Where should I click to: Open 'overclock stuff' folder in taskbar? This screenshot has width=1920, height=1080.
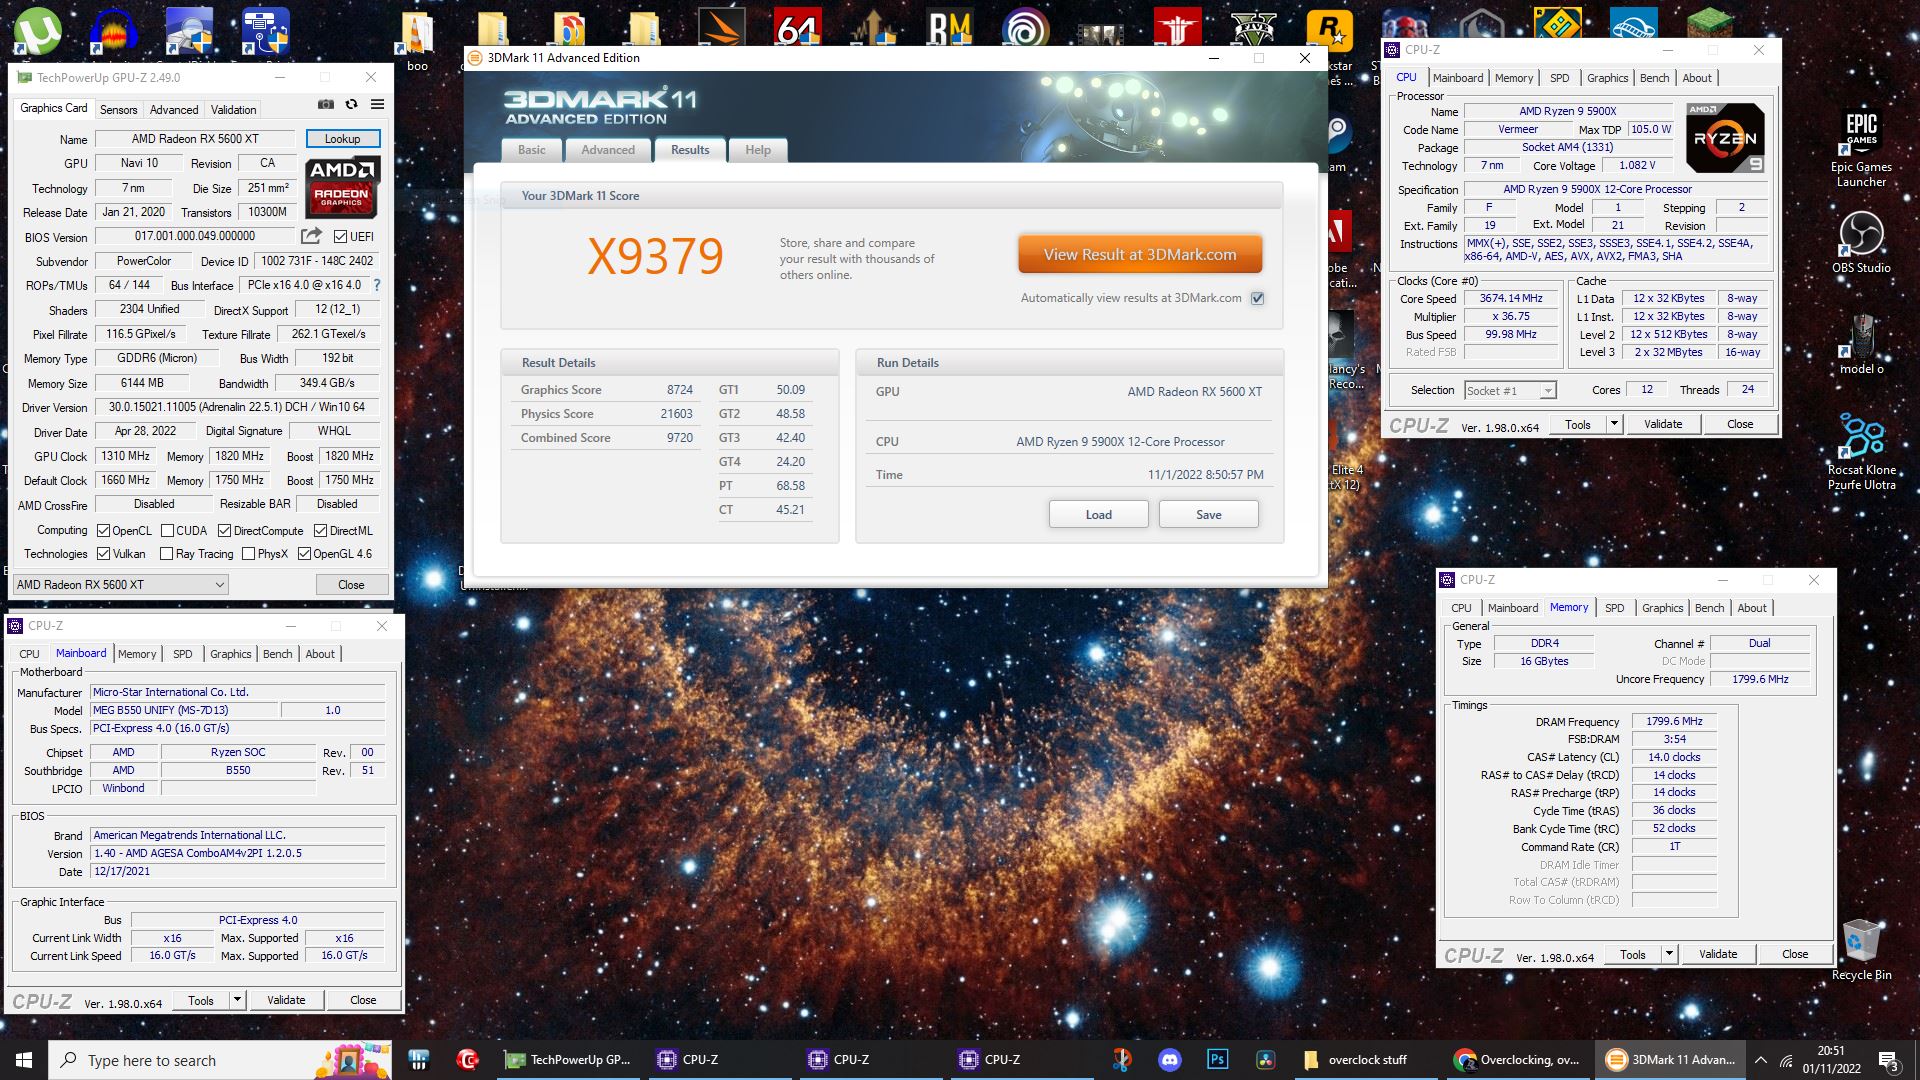tap(1367, 1060)
